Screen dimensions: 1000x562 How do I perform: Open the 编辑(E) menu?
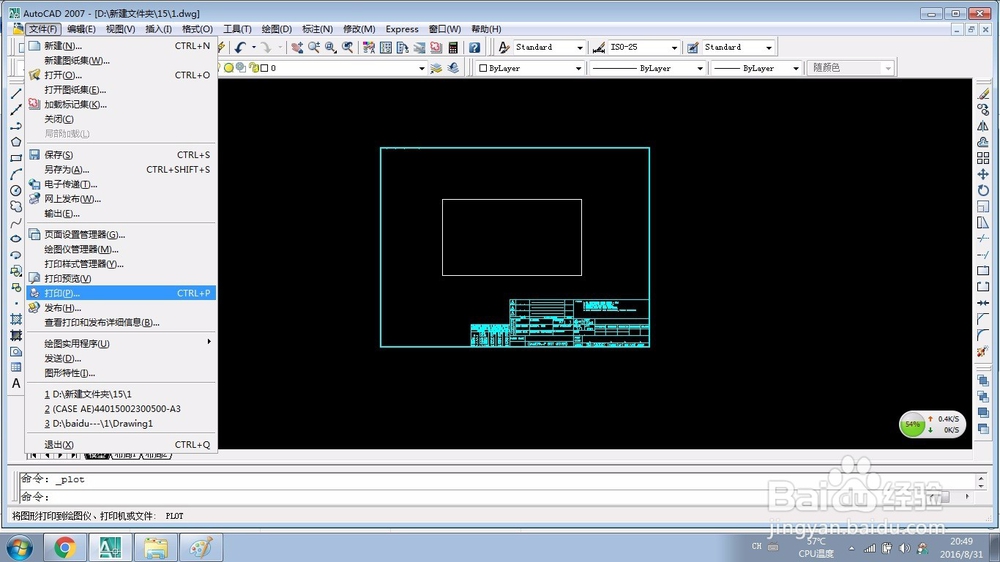coord(81,29)
